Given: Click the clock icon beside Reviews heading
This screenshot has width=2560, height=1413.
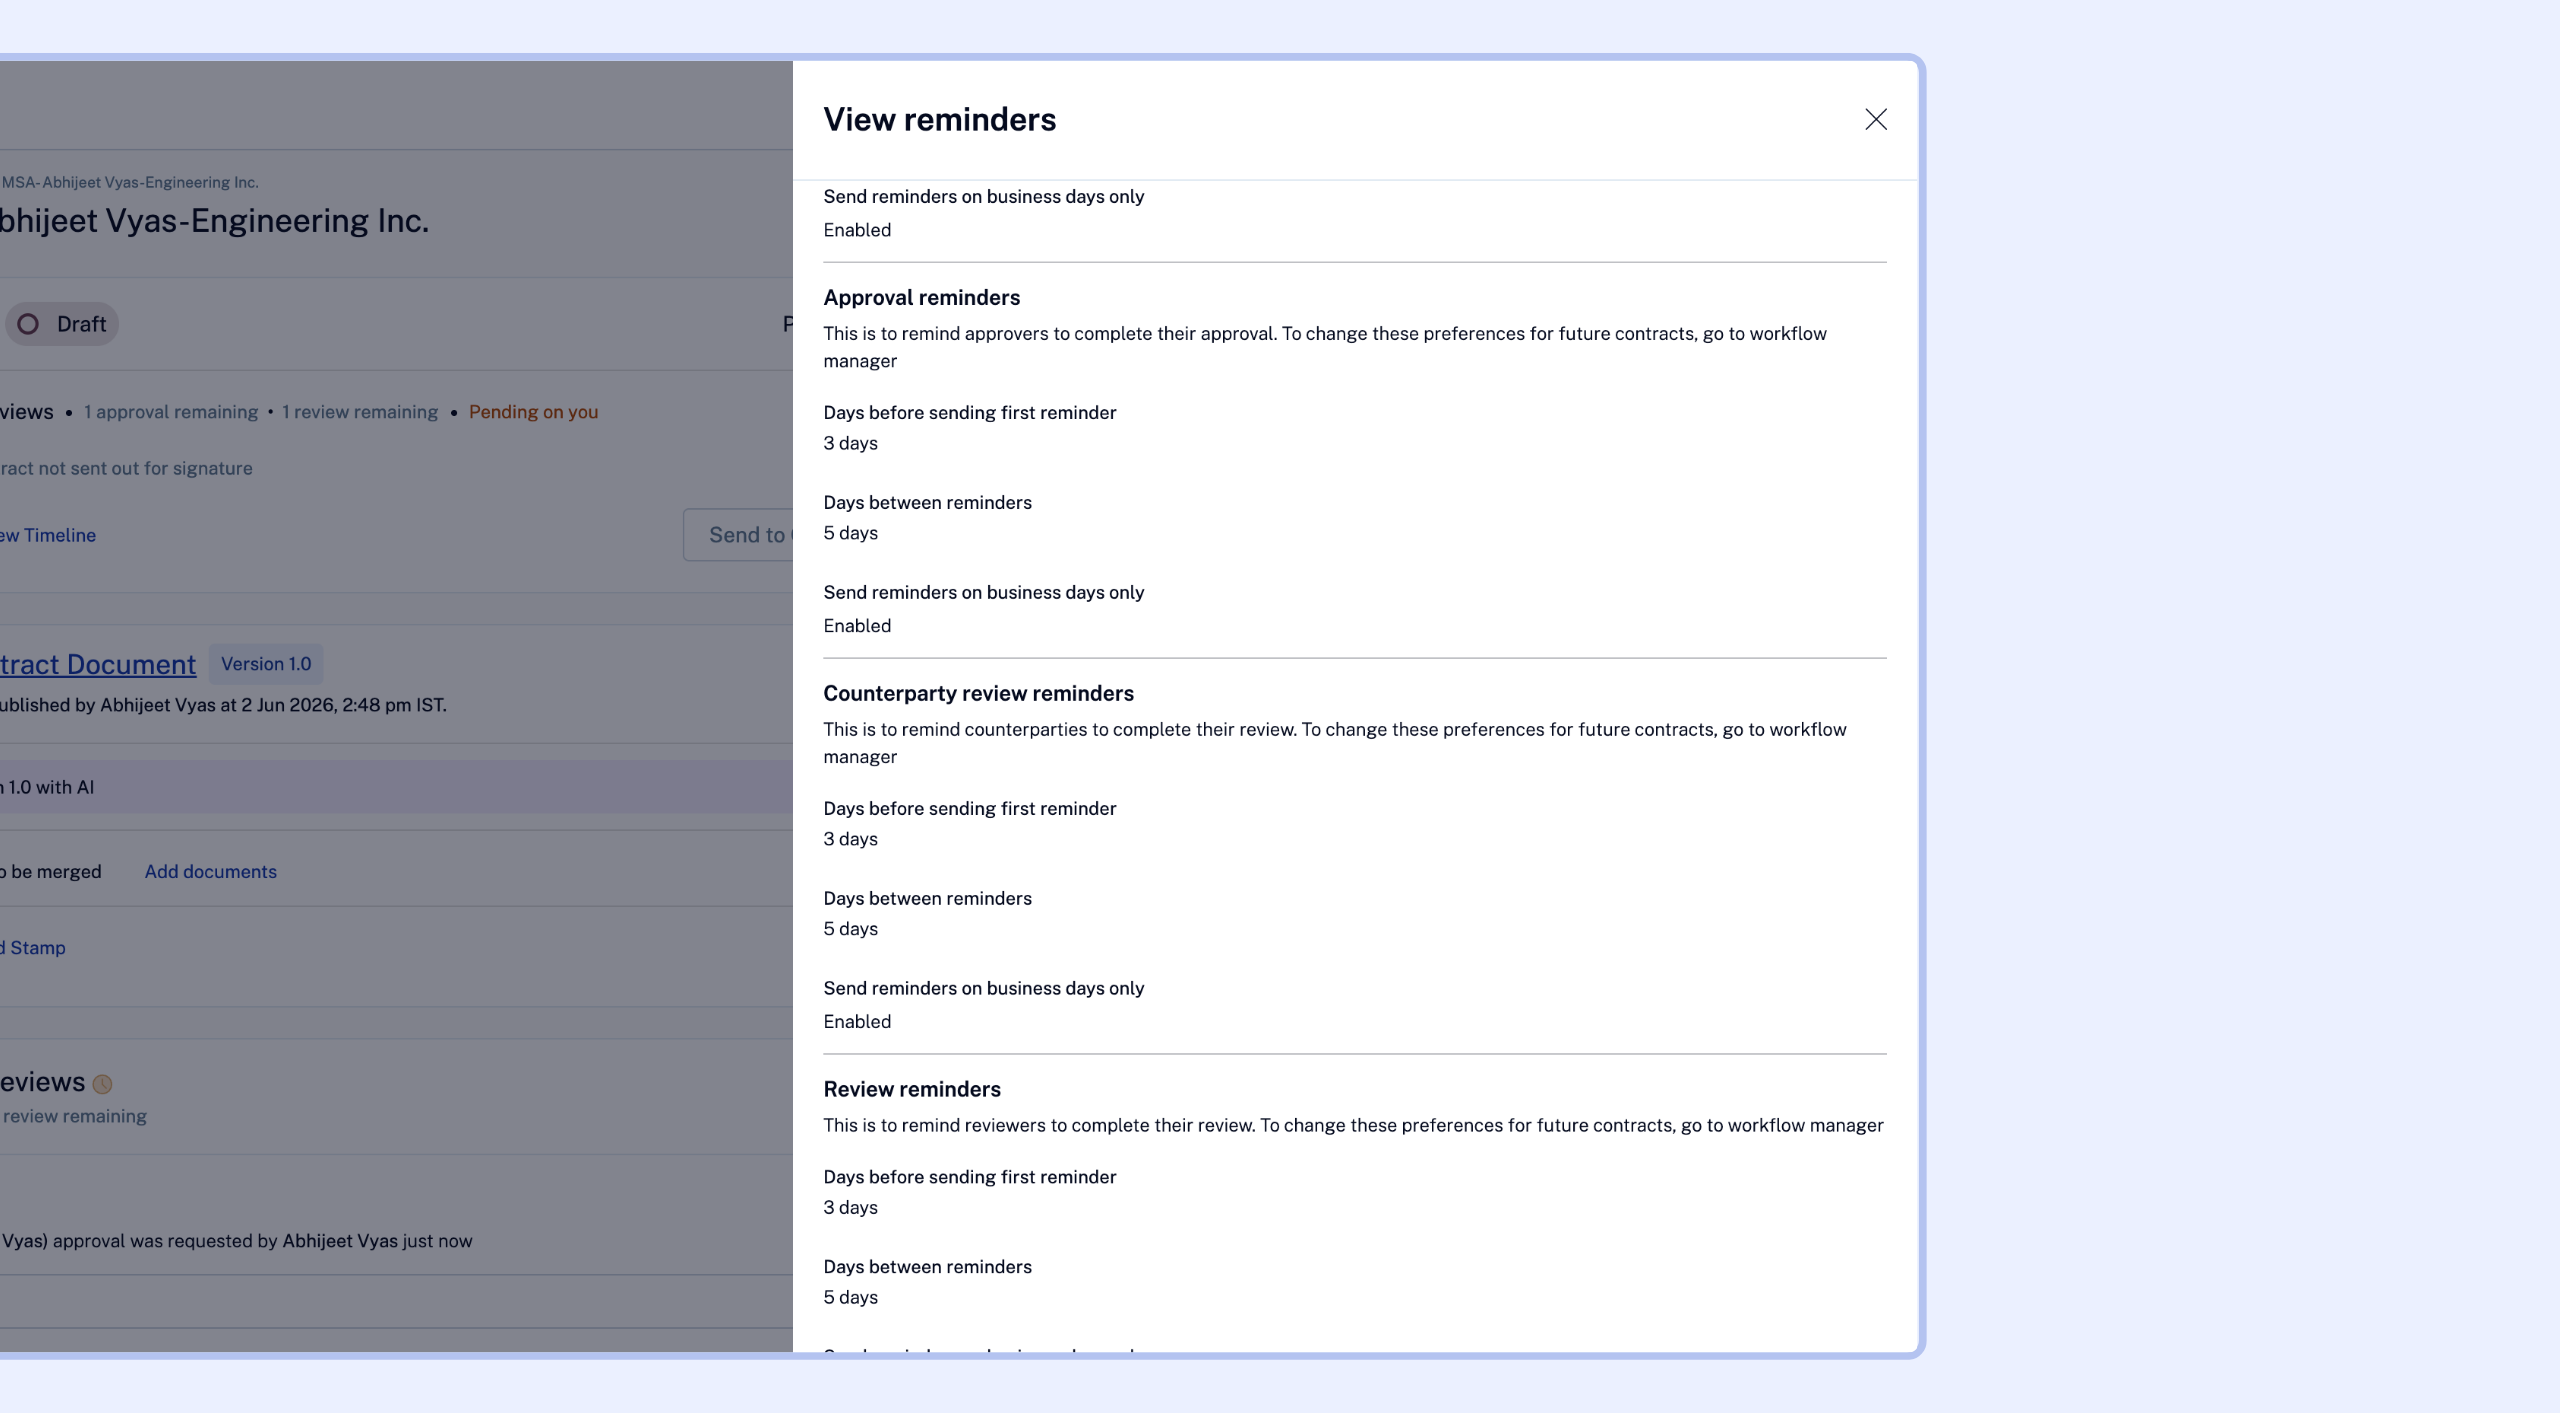Looking at the screenshot, I should pos(102,1084).
